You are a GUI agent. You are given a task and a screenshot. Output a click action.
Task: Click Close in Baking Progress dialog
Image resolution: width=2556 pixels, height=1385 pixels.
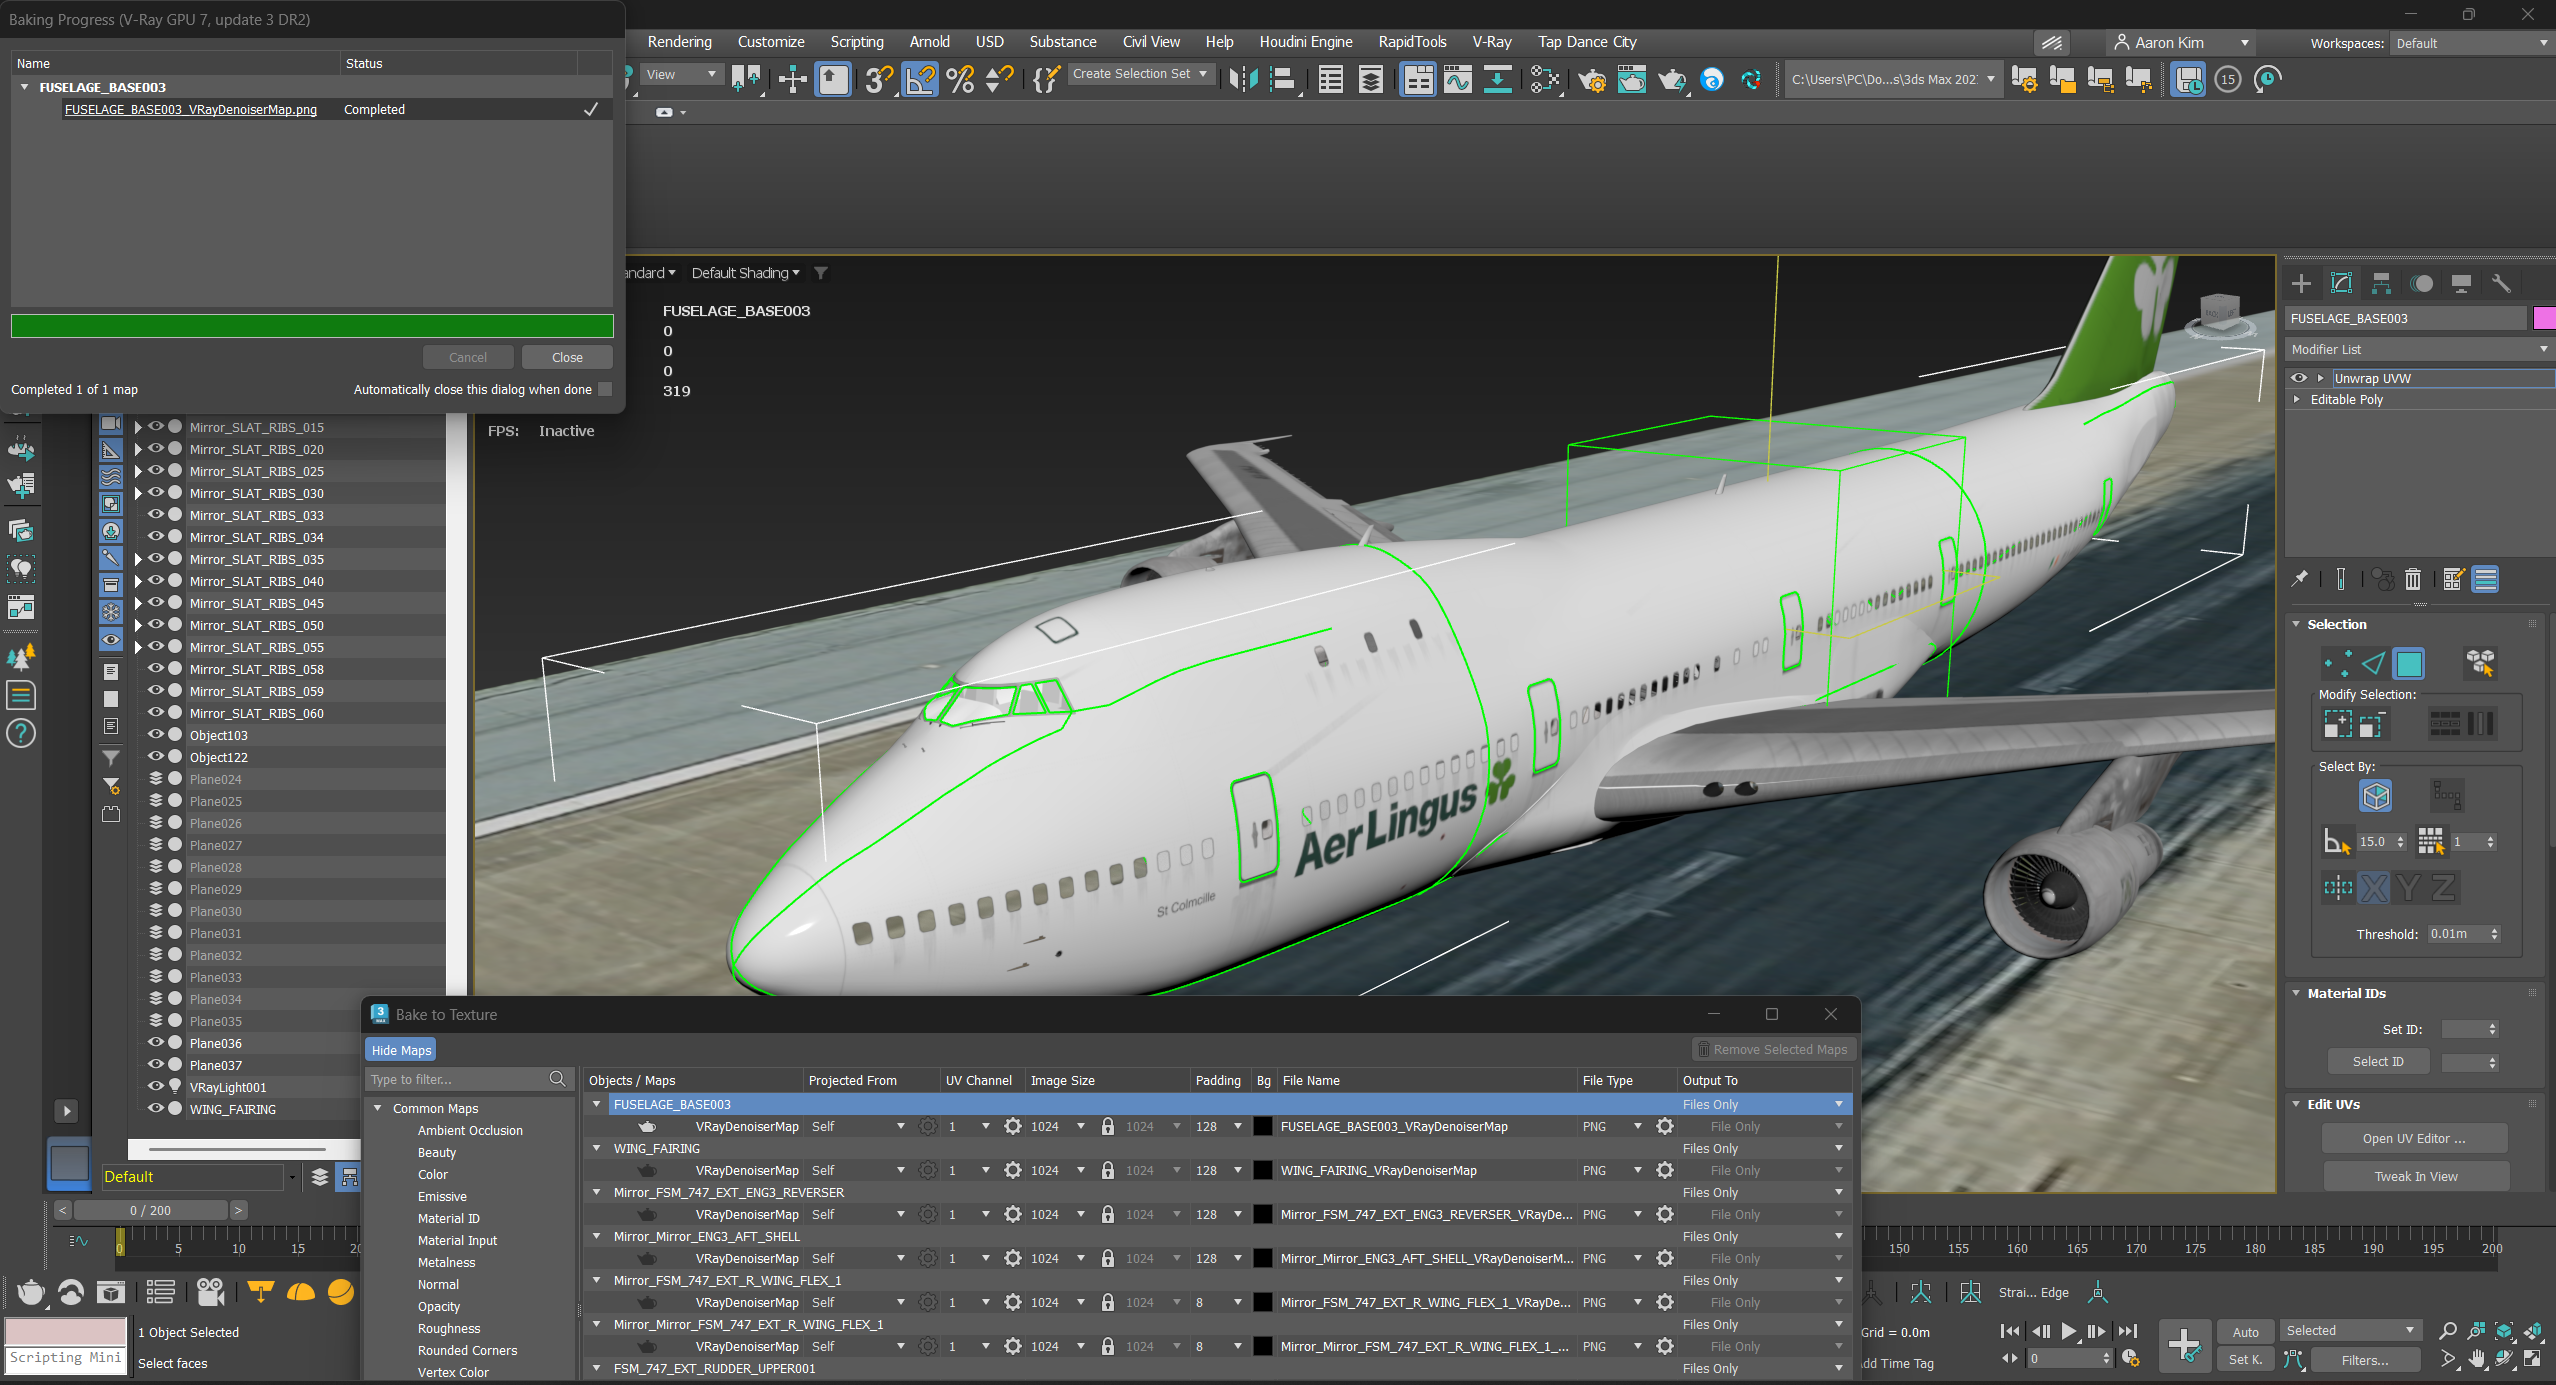tap(567, 357)
